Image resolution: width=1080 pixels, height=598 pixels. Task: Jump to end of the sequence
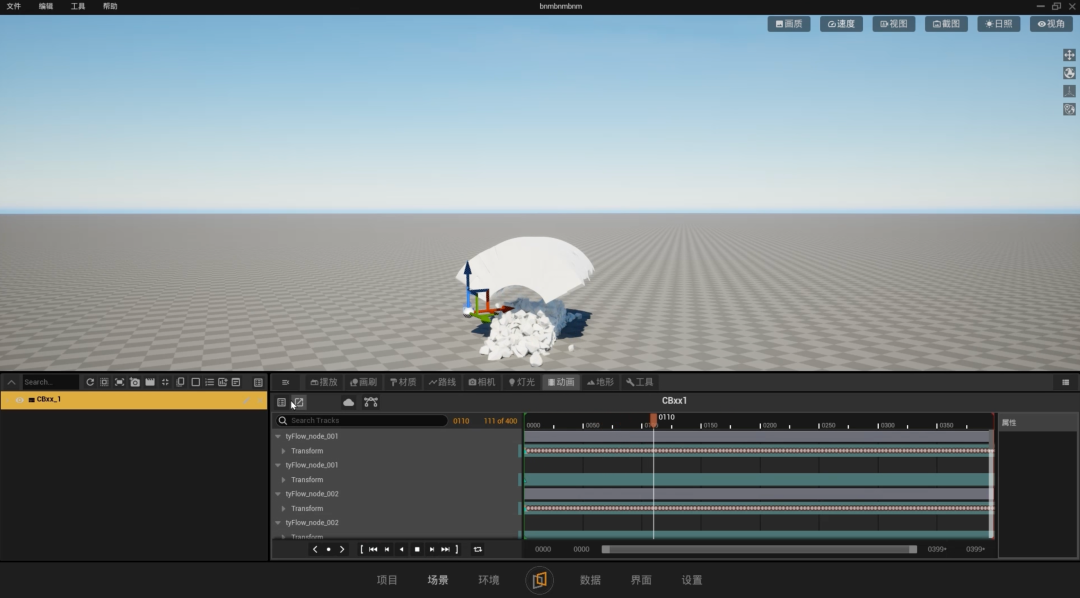click(446, 549)
